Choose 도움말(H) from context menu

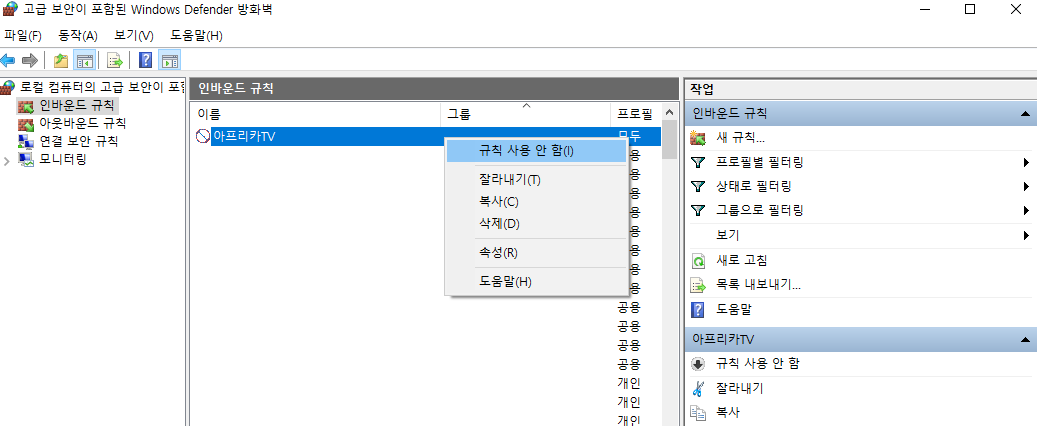point(536,282)
